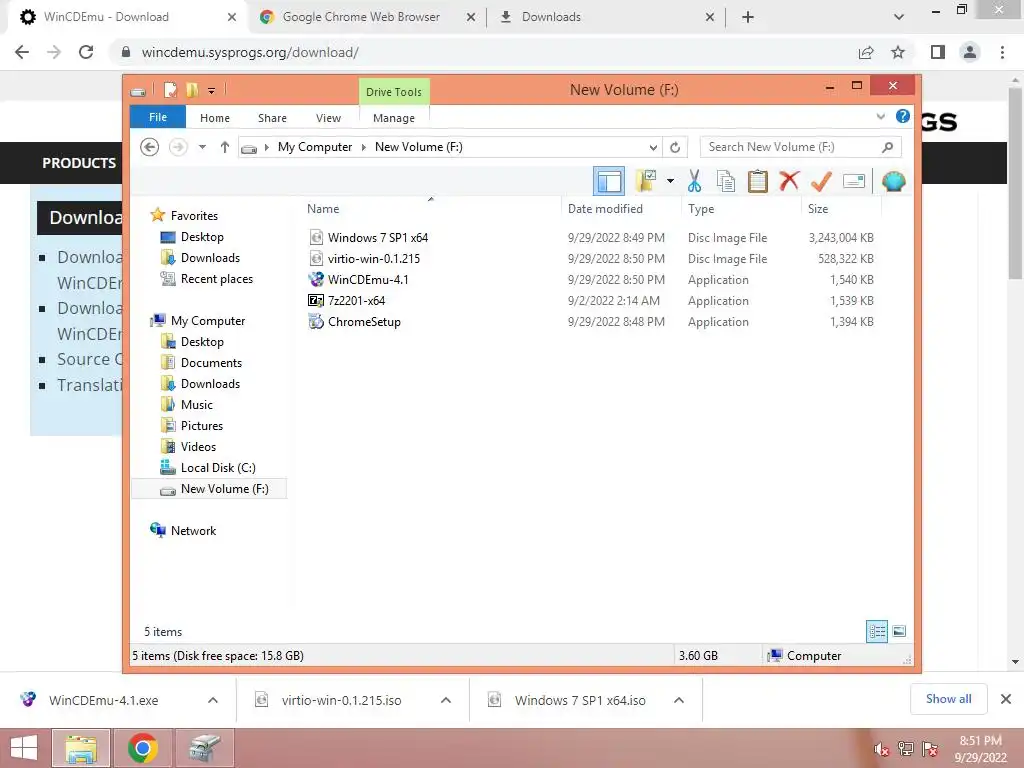Select the virtio-win-0.1.215 file
The width and height of the screenshot is (1024, 768).
click(374, 259)
